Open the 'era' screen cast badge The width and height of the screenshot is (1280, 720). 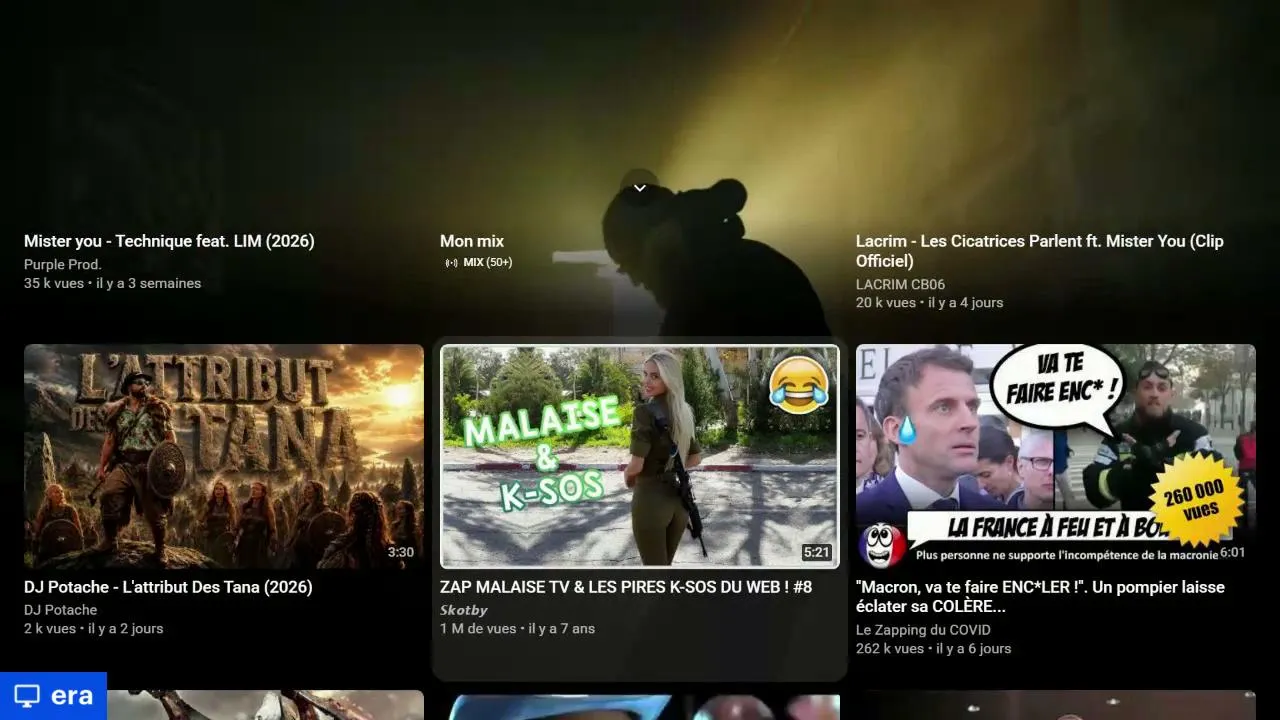(x=53, y=696)
